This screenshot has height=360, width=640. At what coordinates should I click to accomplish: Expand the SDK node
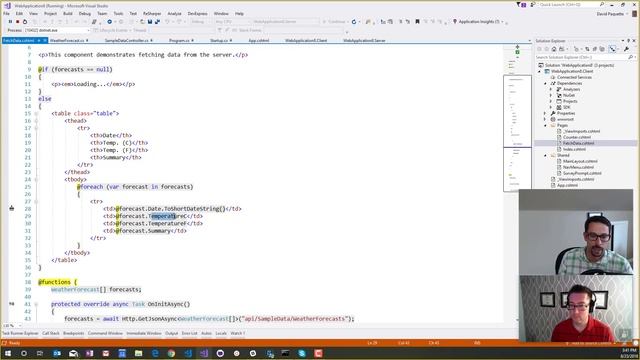tap(551, 107)
